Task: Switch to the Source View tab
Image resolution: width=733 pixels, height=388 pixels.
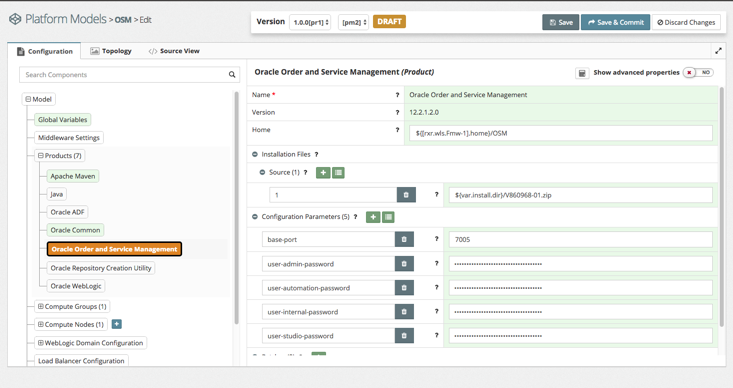Action: 174,51
